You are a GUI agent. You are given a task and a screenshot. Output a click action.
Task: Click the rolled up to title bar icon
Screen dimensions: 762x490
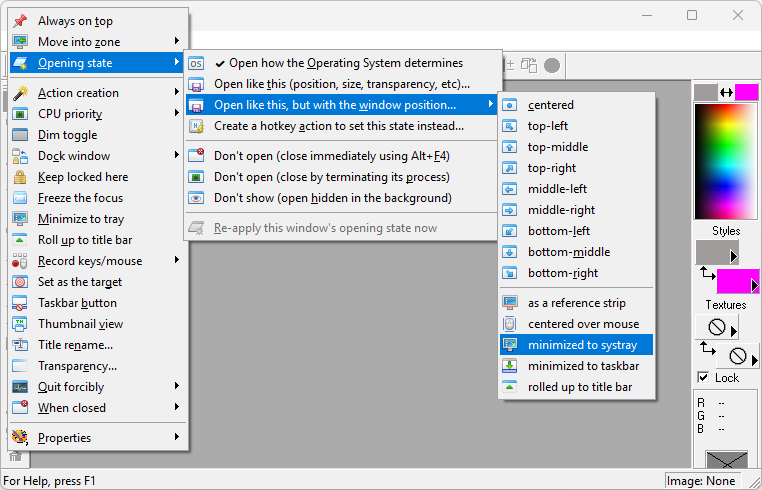tap(510, 387)
